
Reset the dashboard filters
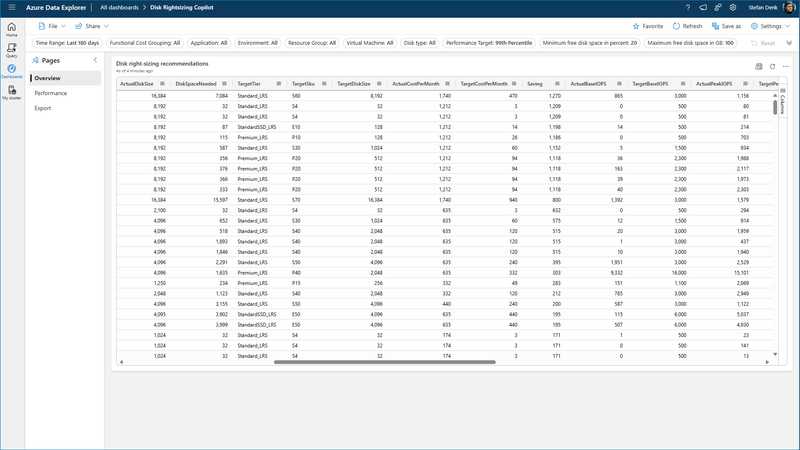point(763,43)
